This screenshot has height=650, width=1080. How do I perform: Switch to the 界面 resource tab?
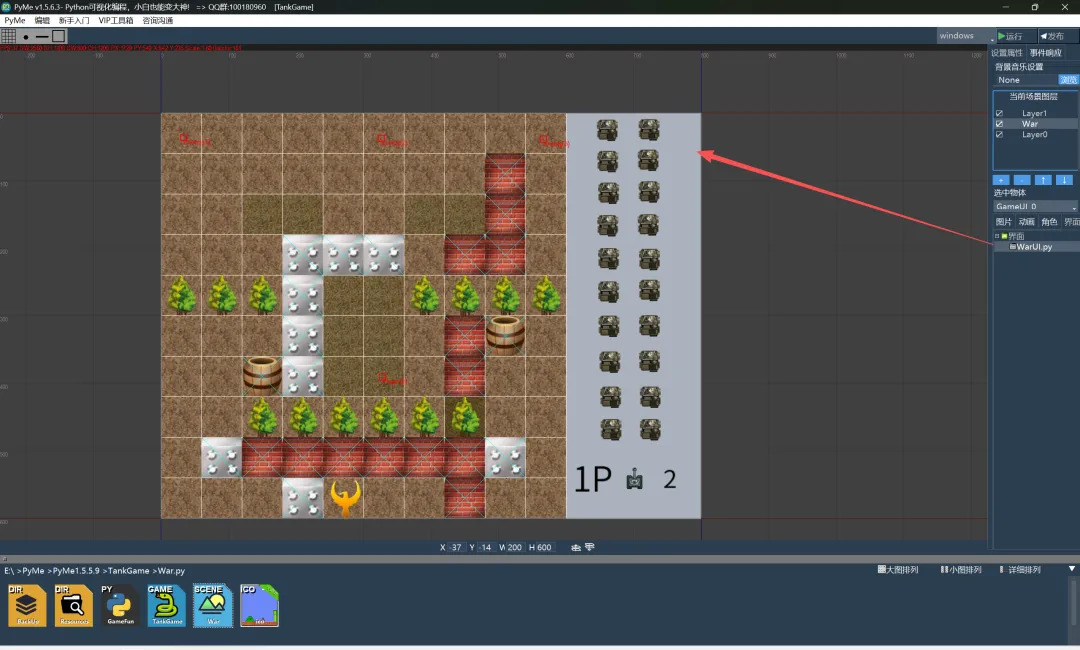coord(1071,222)
